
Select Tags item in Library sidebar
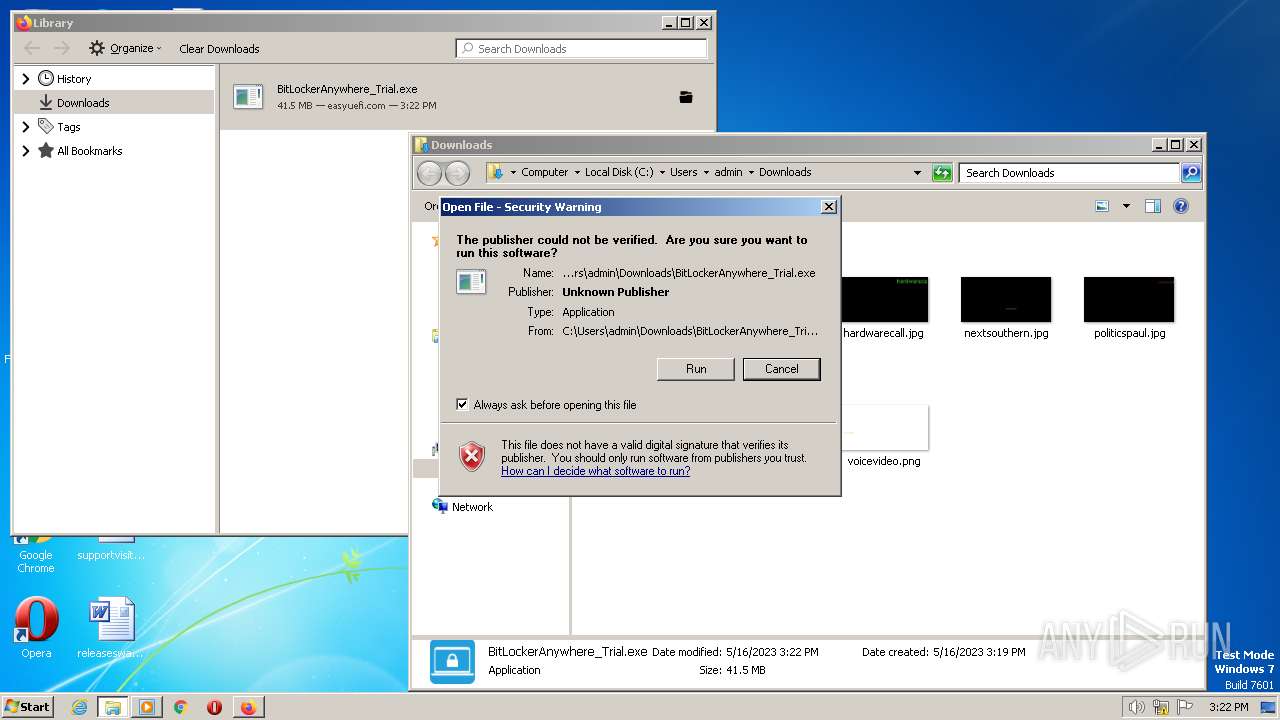click(x=68, y=127)
